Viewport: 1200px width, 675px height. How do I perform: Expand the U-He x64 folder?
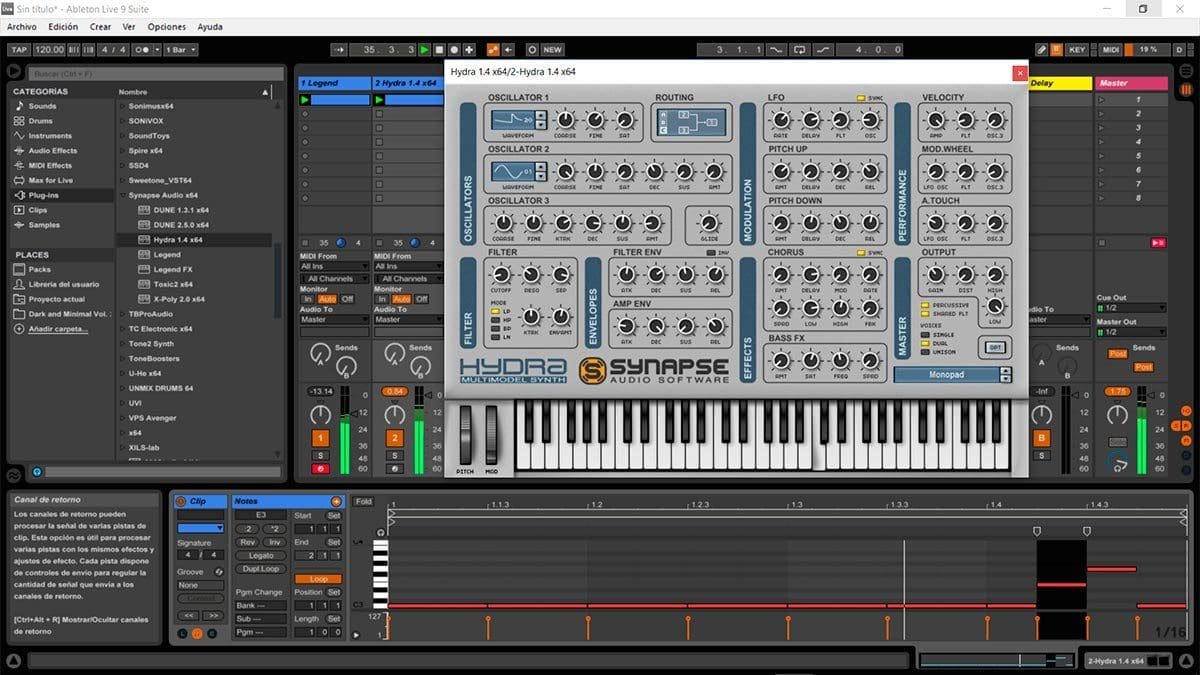[x=122, y=374]
